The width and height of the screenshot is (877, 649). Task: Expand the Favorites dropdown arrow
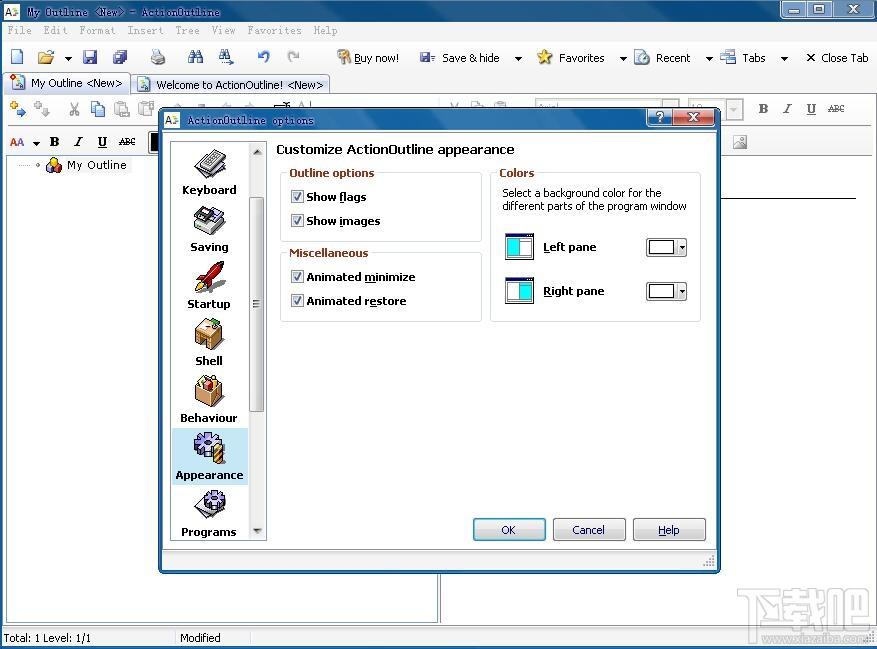(x=623, y=59)
